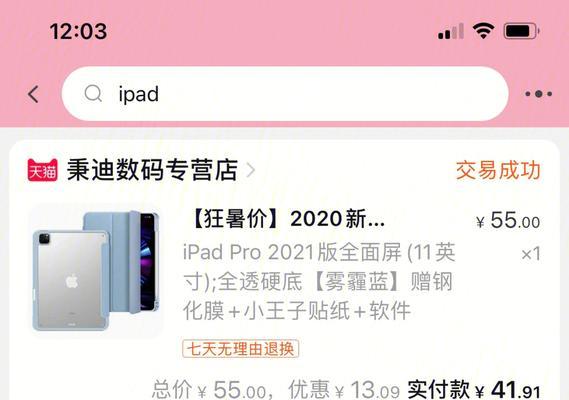Screen dimensions: 569x400
Task: Open the three-dots more menu
Action: 539,94
